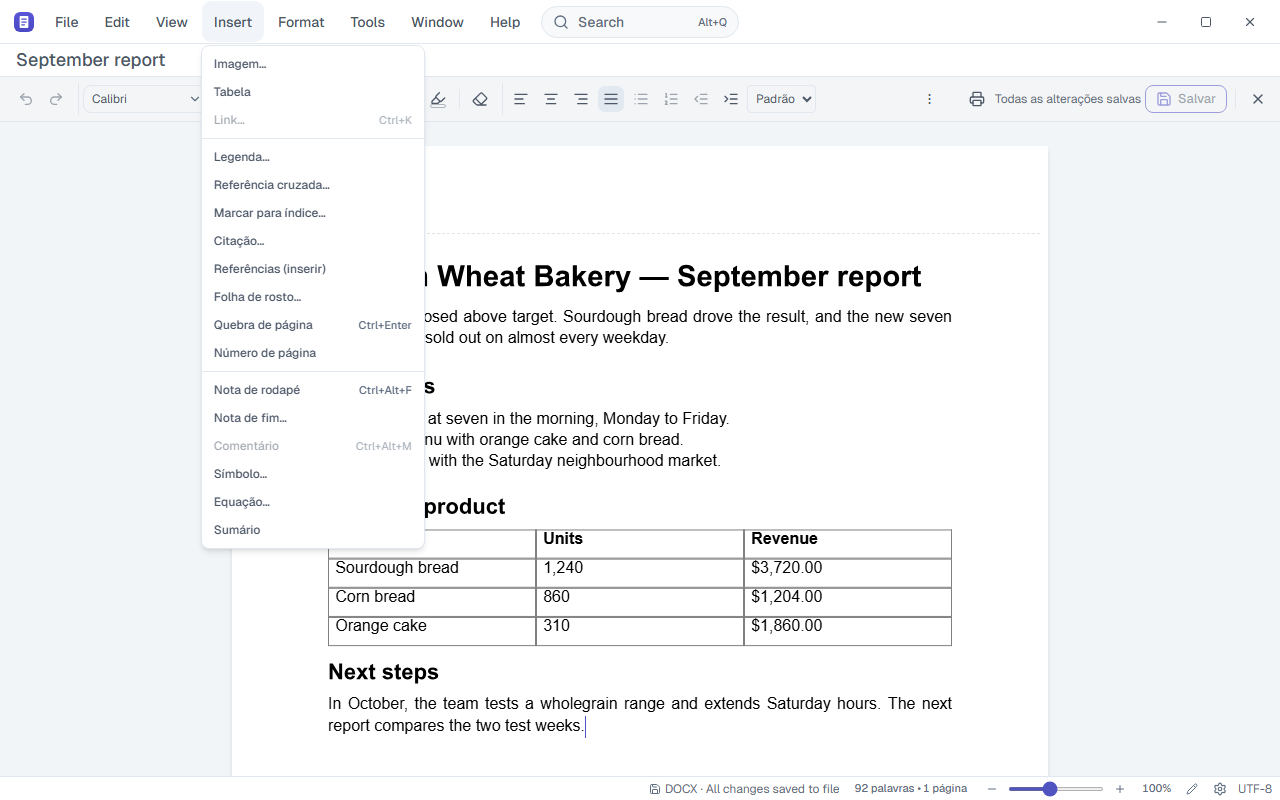The height and width of the screenshot is (800, 1280).
Task: Select Referências (inserir) entry
Action: [313, 269]
